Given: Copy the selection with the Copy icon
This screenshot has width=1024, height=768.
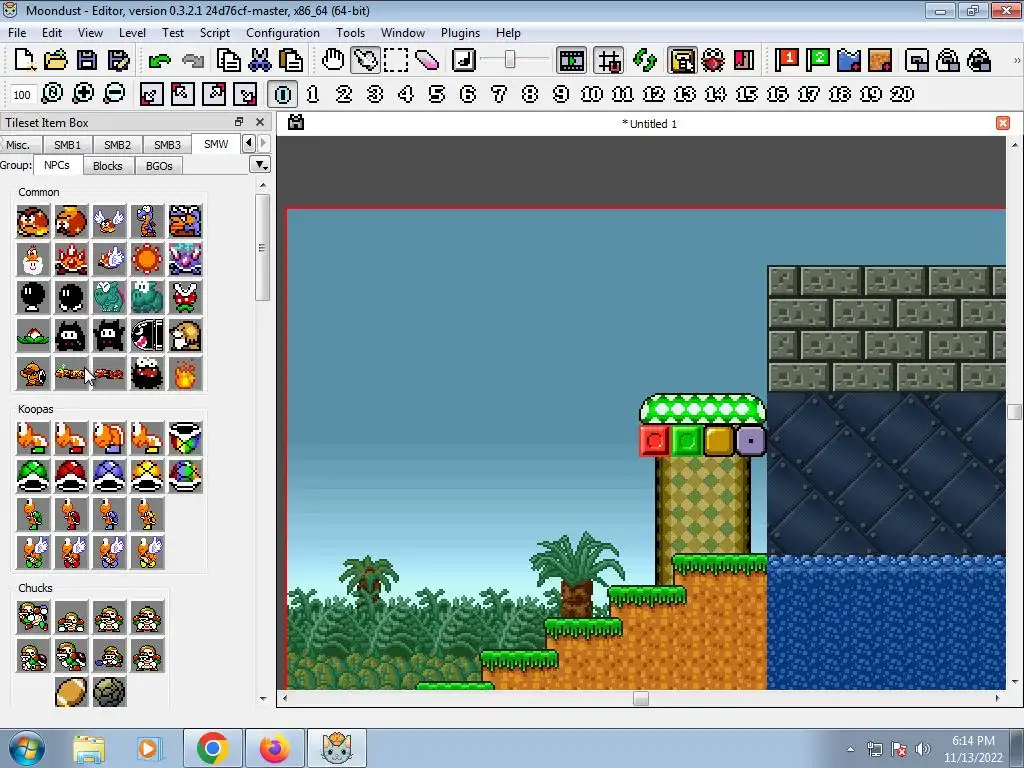Looking at the screenshot, I should point(229,60).
